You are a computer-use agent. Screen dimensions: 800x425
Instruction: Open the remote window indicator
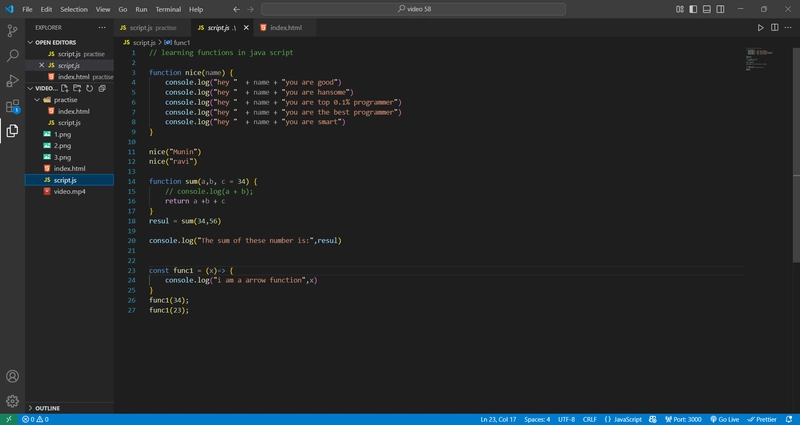9,419
